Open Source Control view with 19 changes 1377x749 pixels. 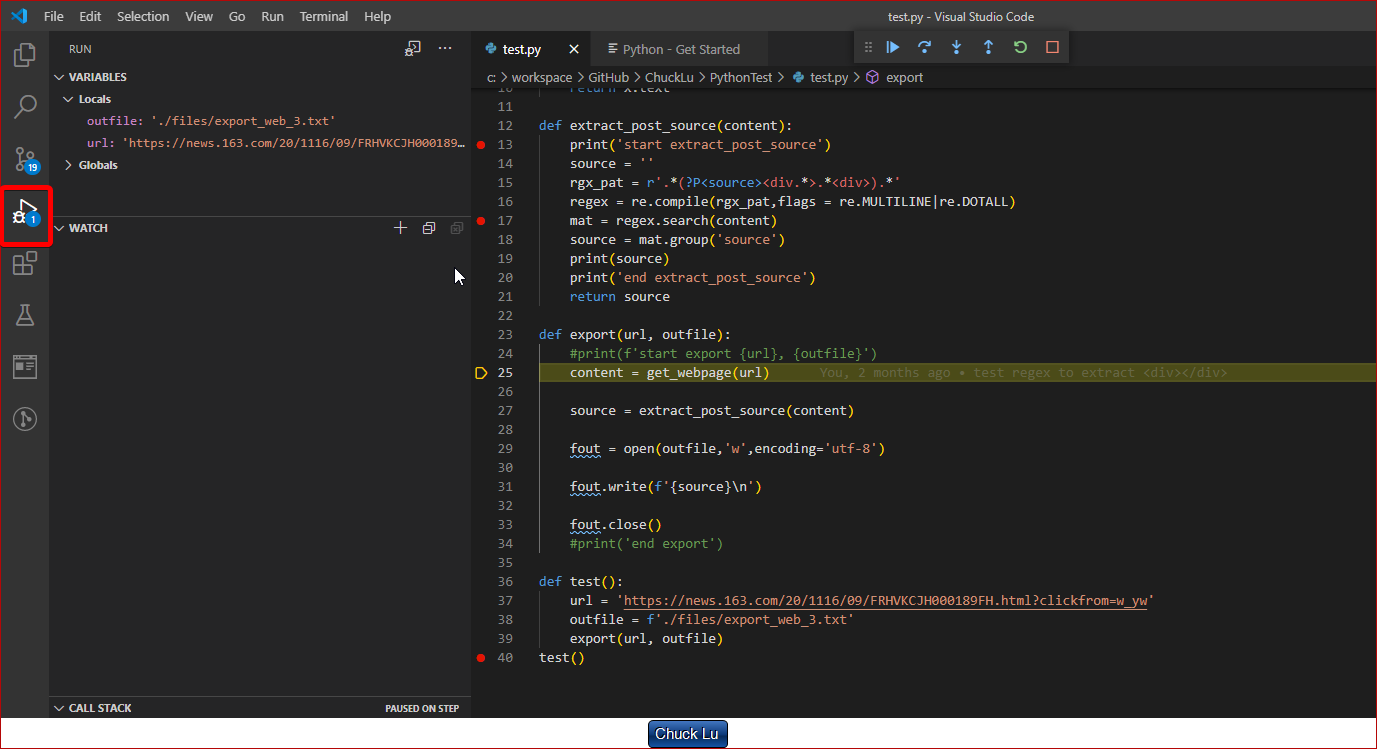(x=25, y=159)
